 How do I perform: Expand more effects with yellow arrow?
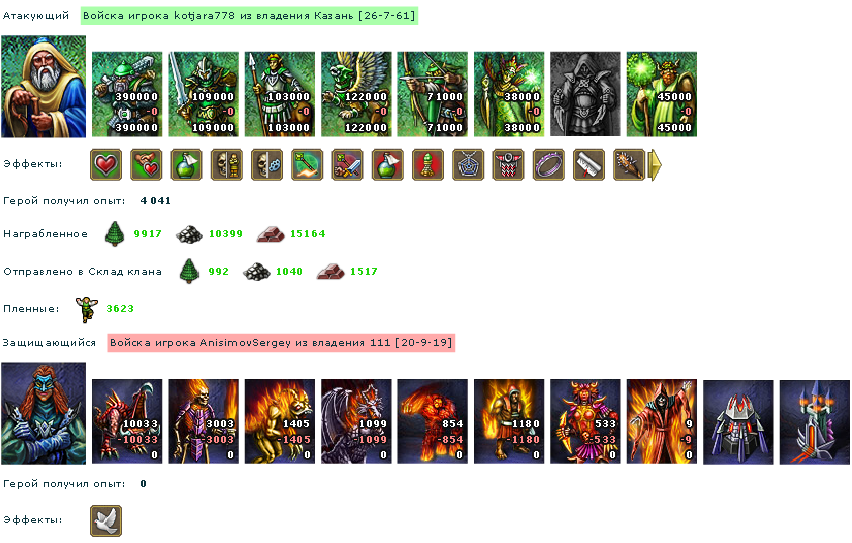coord(655,165)
